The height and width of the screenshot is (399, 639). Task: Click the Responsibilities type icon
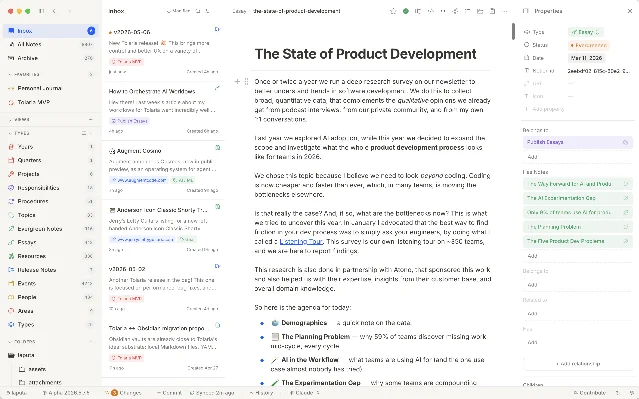(x=11, y=188)
